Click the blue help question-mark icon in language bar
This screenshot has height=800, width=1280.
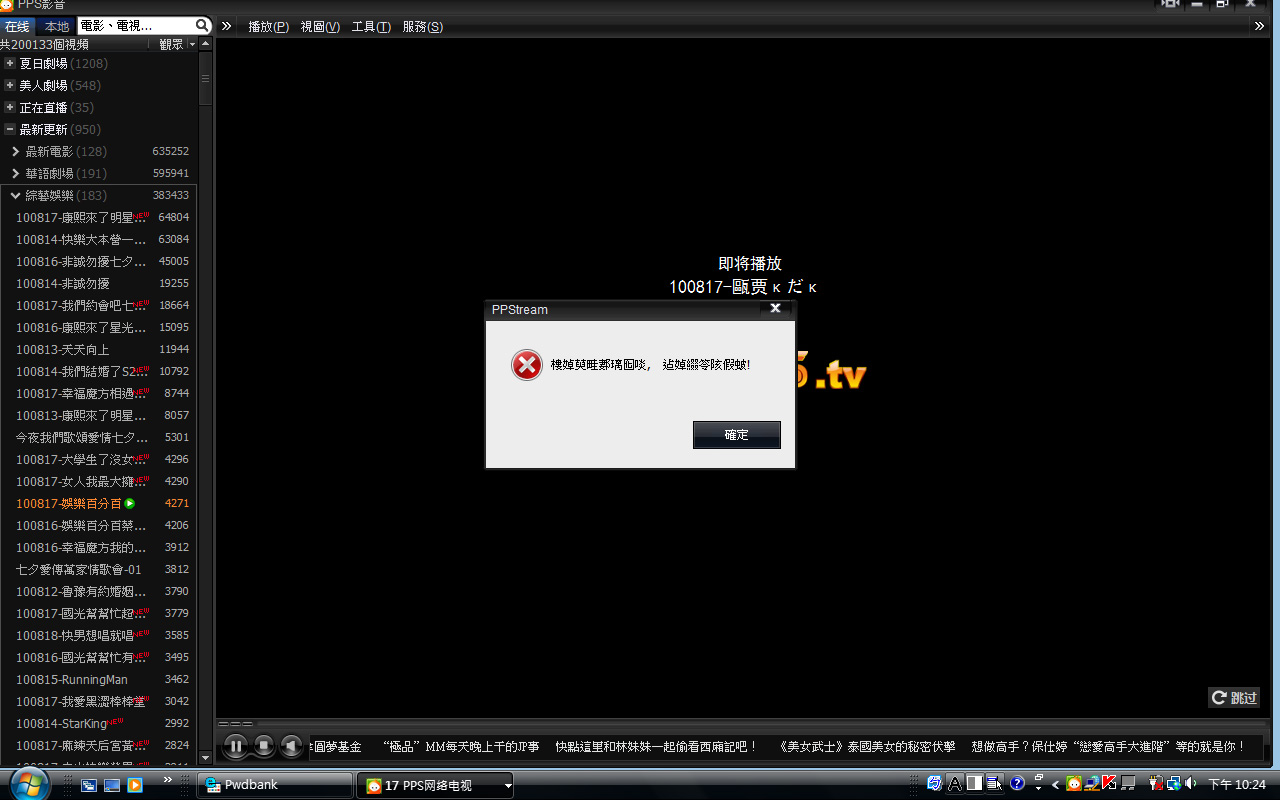1018,784
